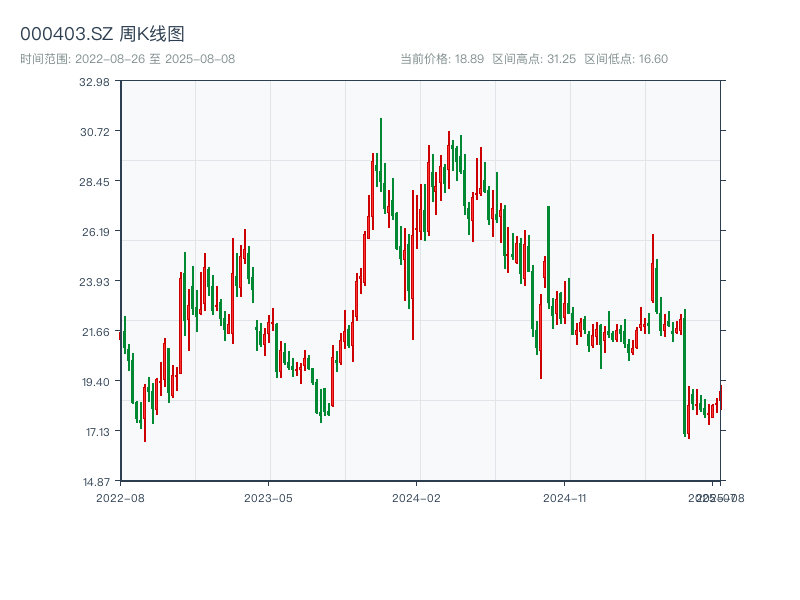
Task: Click the 17.13 y-axis price label
Action: [94, 432]
